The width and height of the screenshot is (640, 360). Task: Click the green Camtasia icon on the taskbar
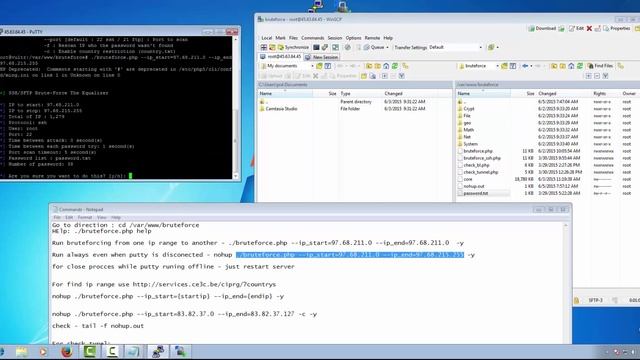click(x=89, y=351)
